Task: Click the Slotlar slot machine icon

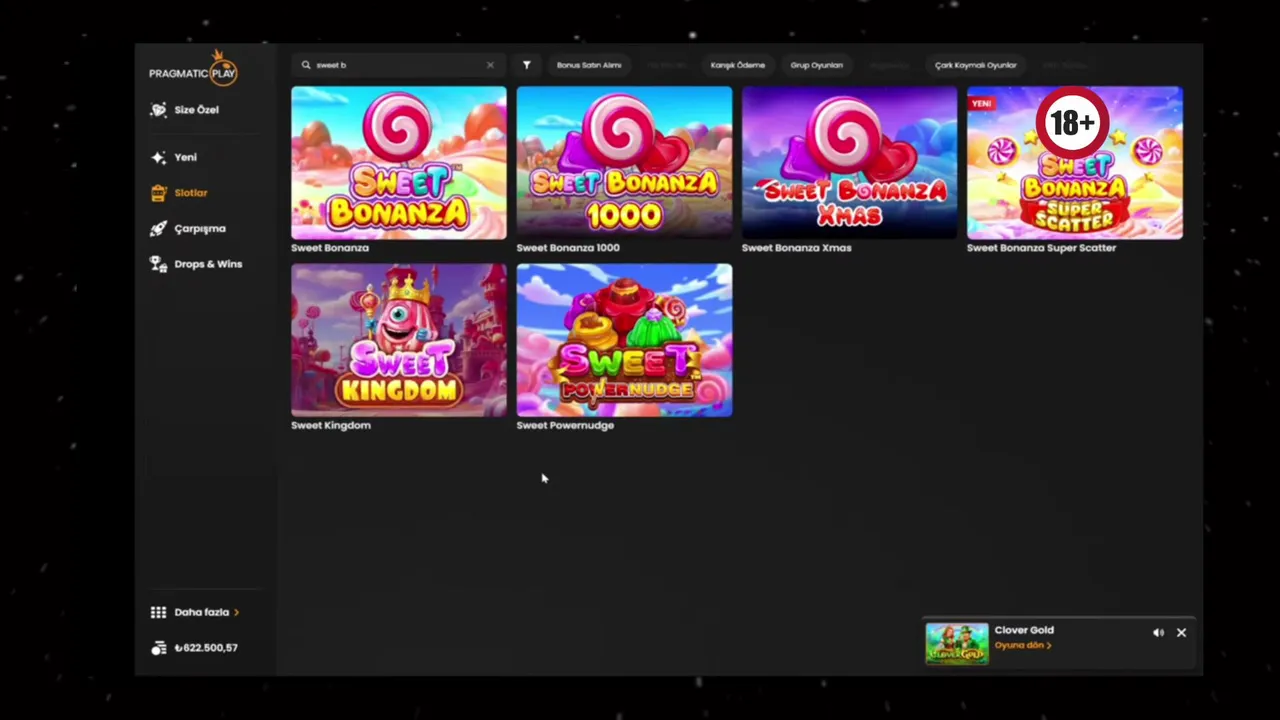Action: pyautogui.click(x=158, y=193)
